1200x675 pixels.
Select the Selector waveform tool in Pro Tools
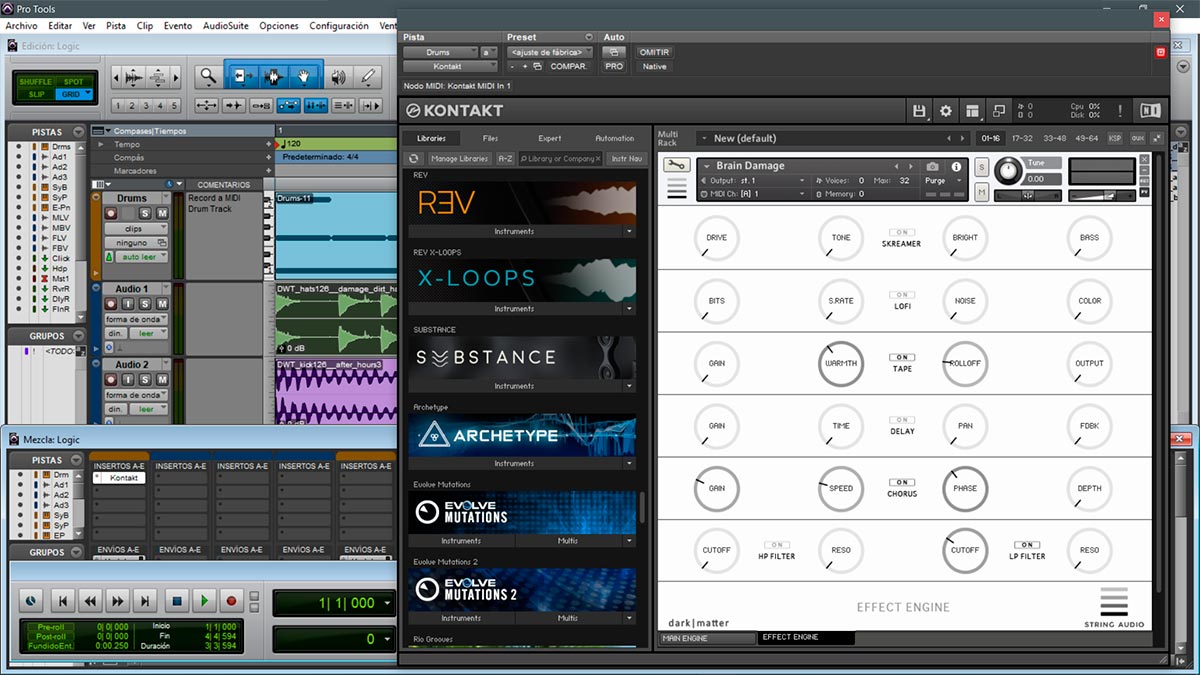pos(273,76)
